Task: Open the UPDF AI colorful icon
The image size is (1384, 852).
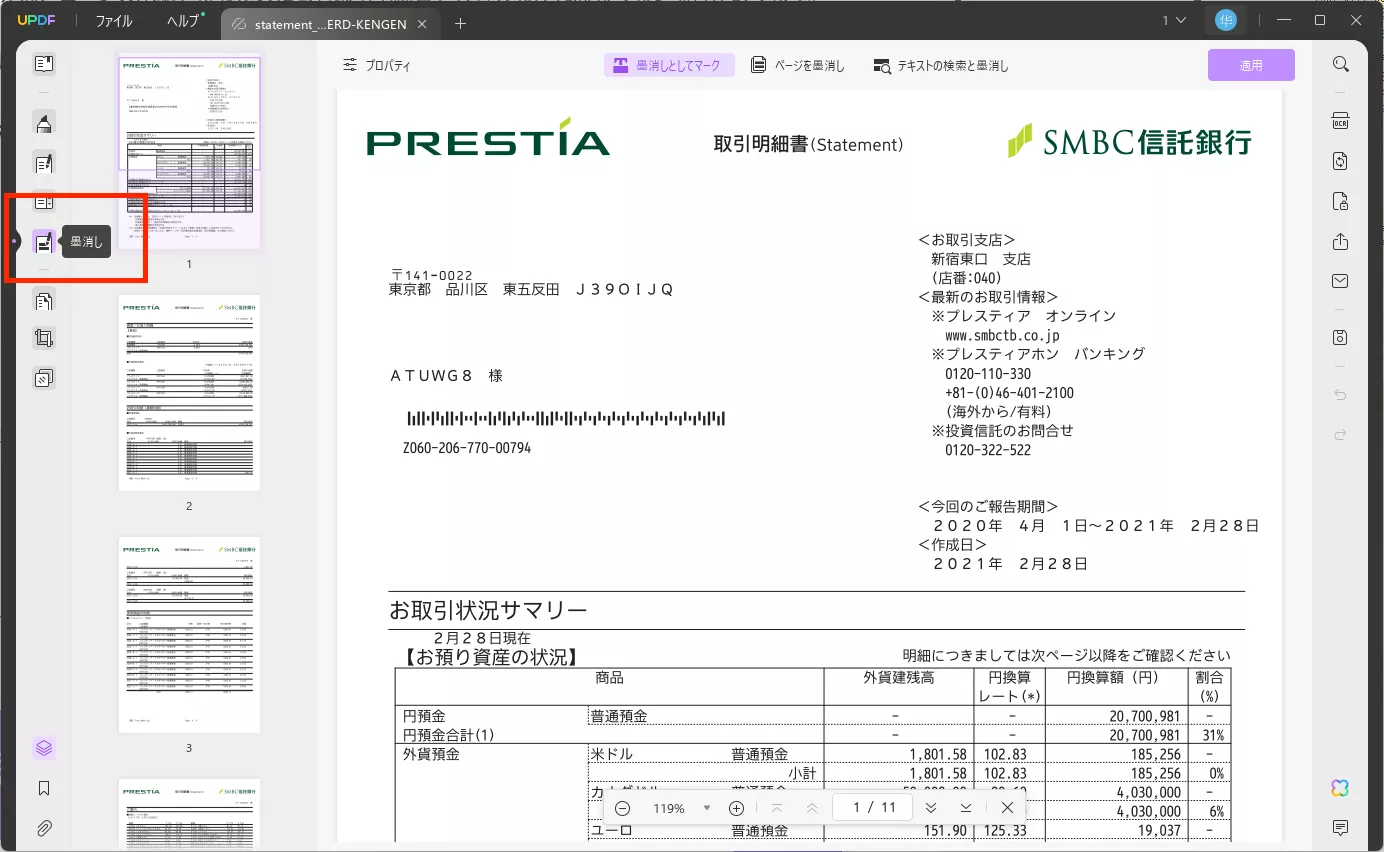Action: (1340, 788)
